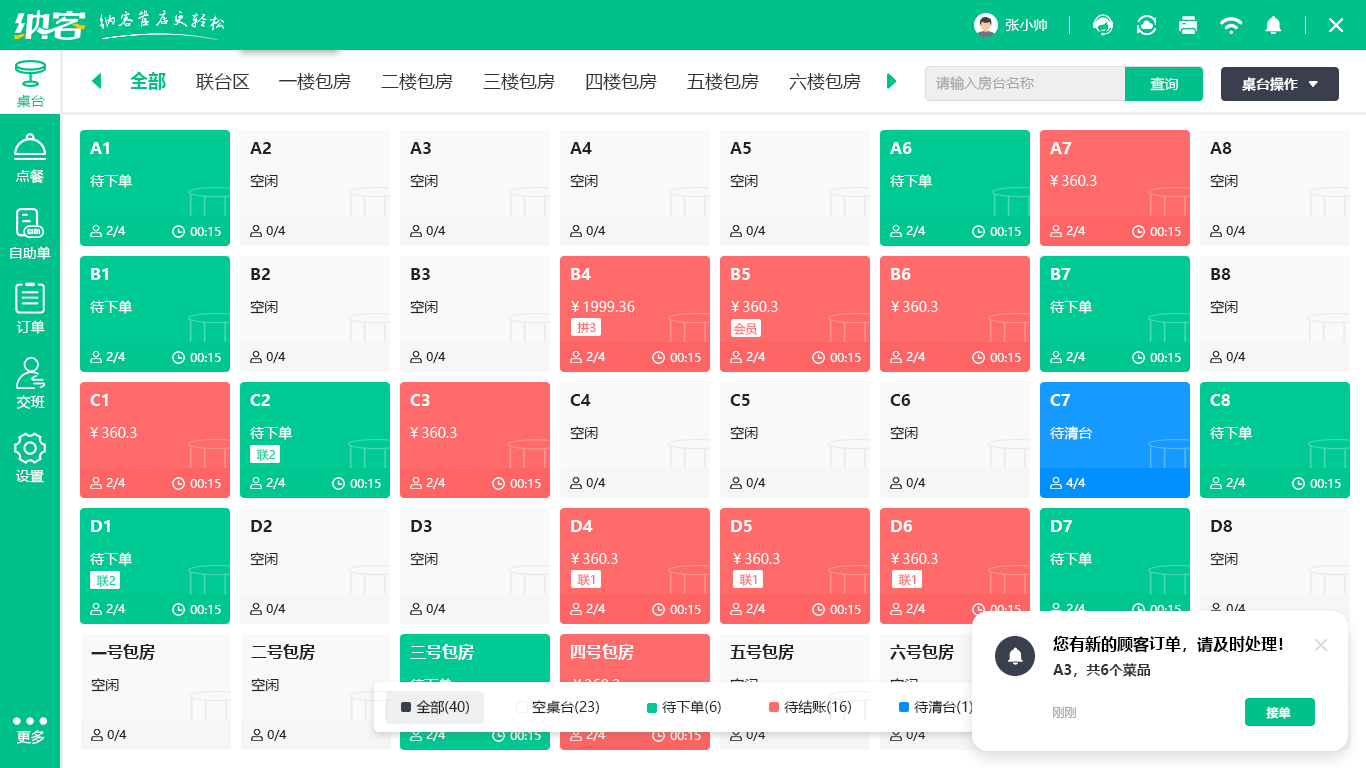Viewport: 1366px width, 768px height.
Task: Expand more floors with the right arrow chevron
Action: point(891,82)
